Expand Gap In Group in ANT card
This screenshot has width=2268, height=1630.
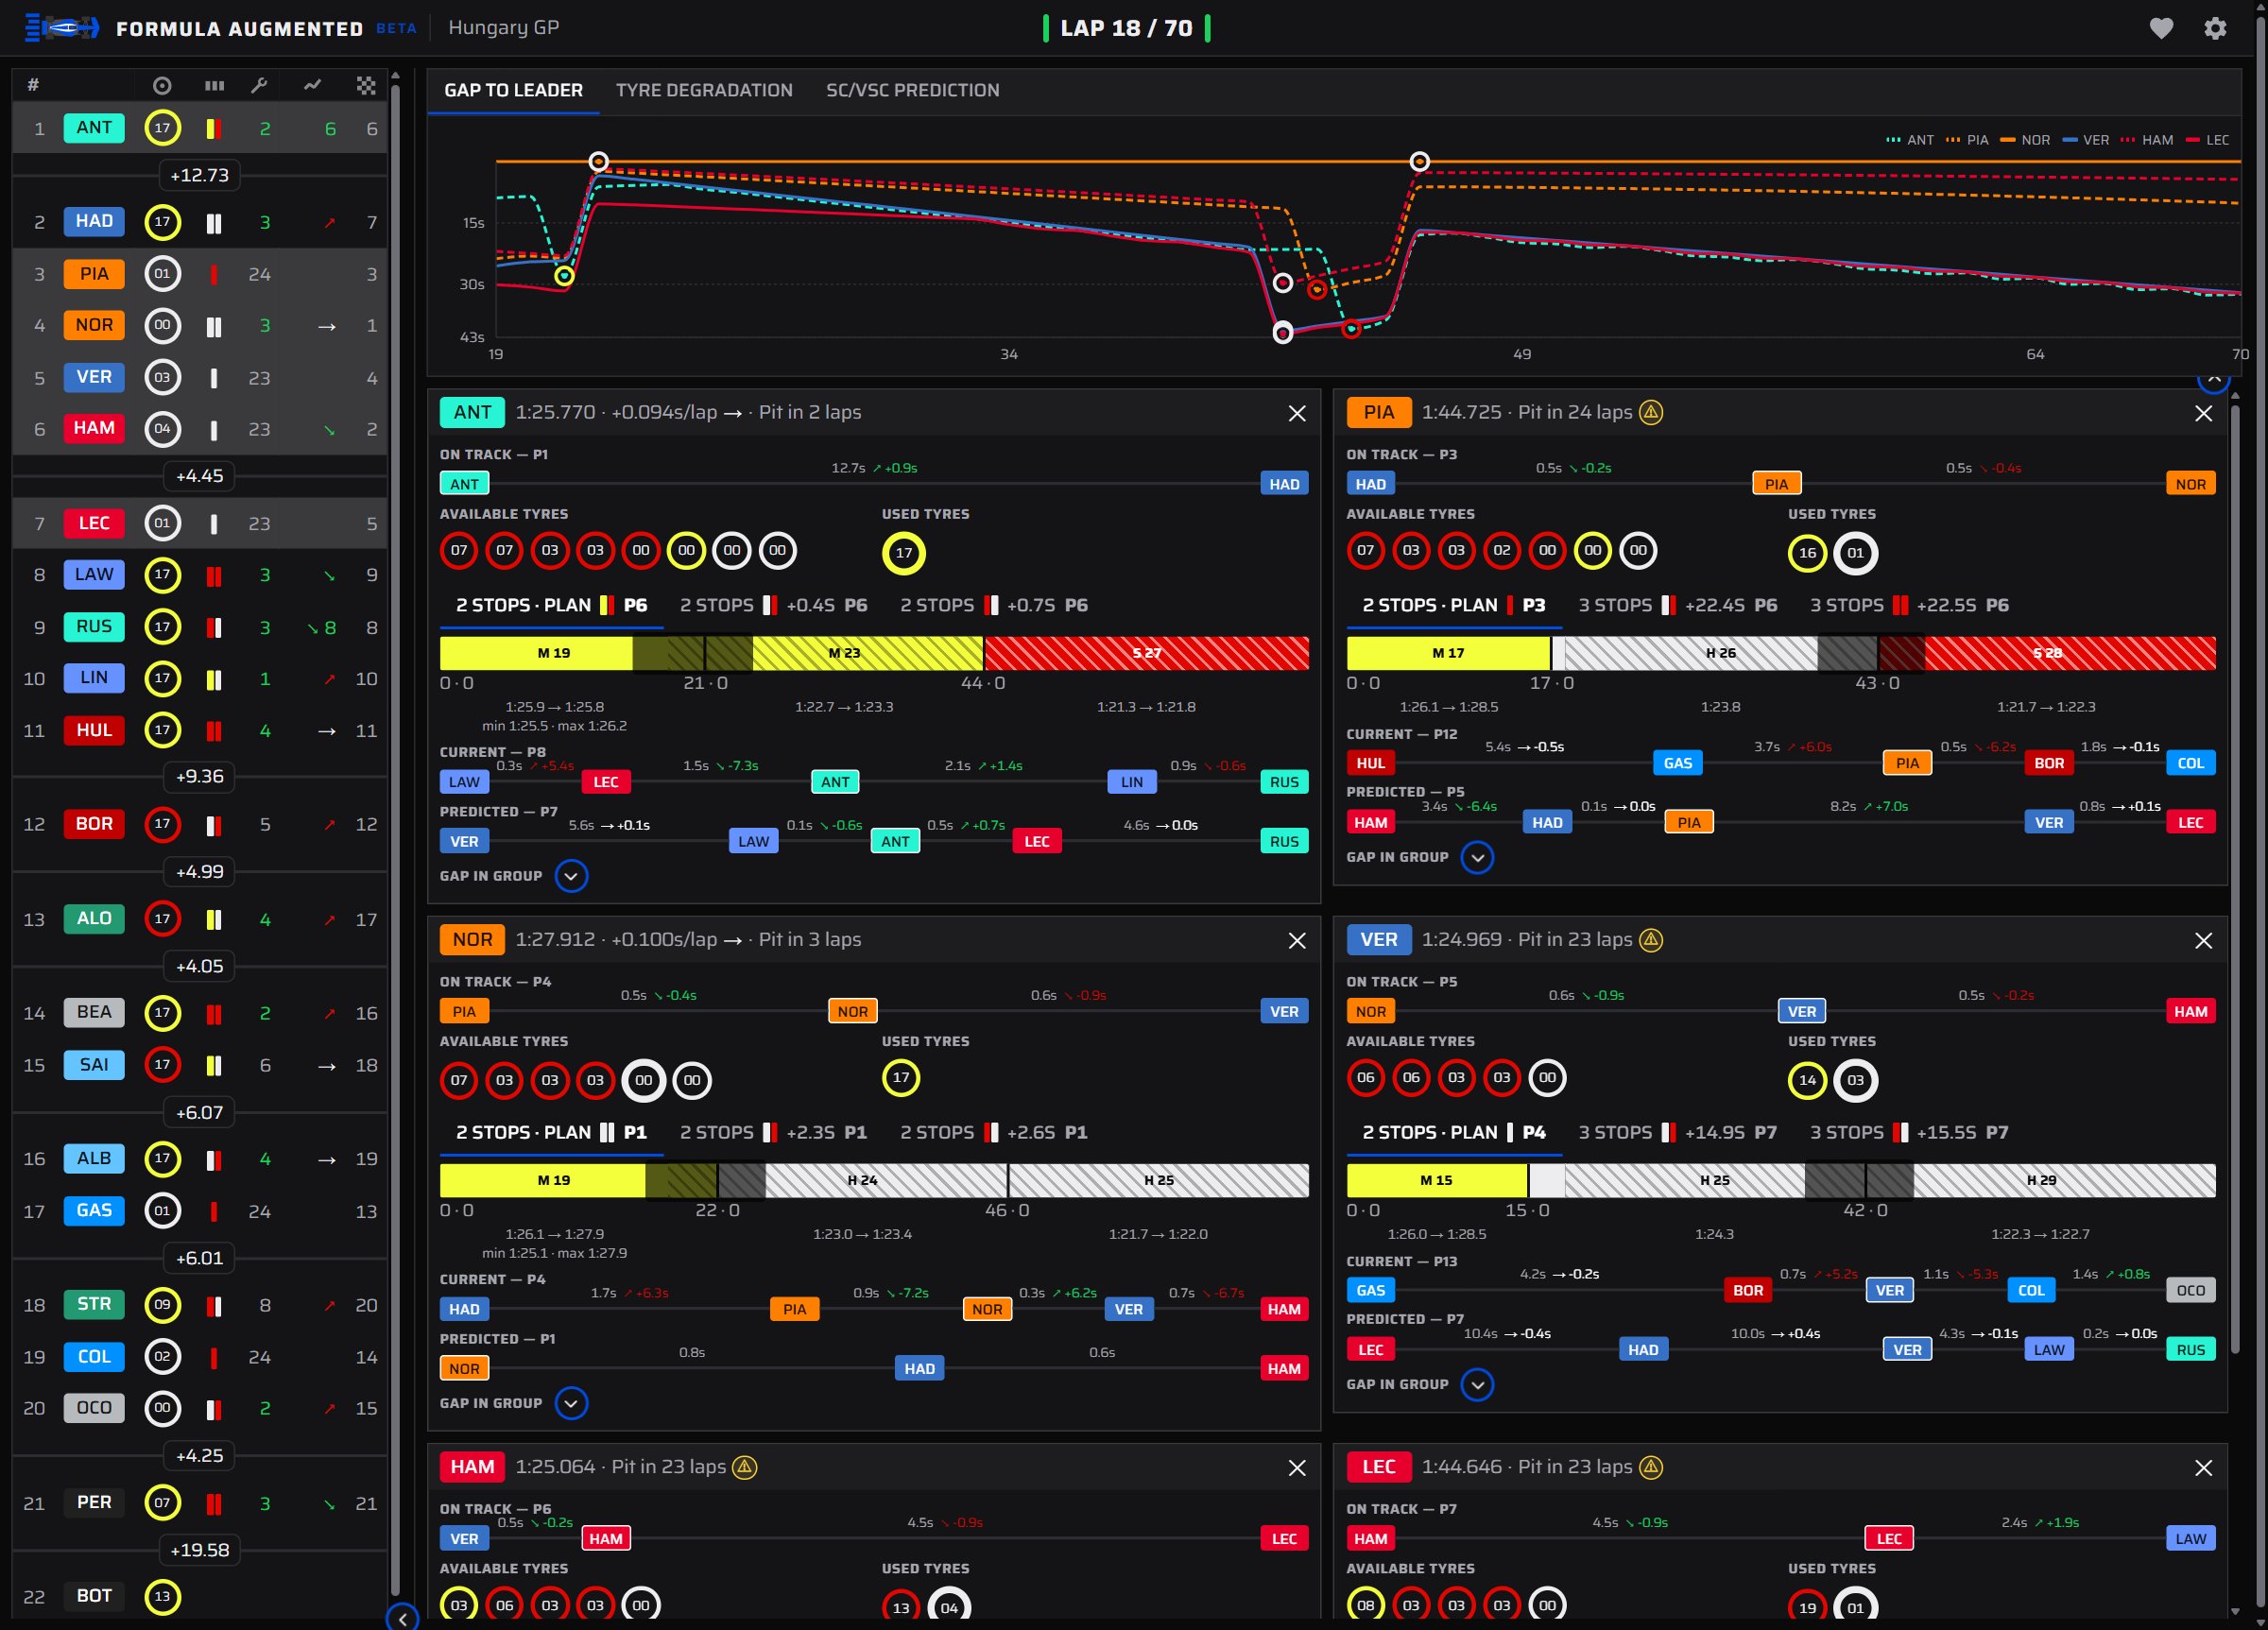pos(571,876)
